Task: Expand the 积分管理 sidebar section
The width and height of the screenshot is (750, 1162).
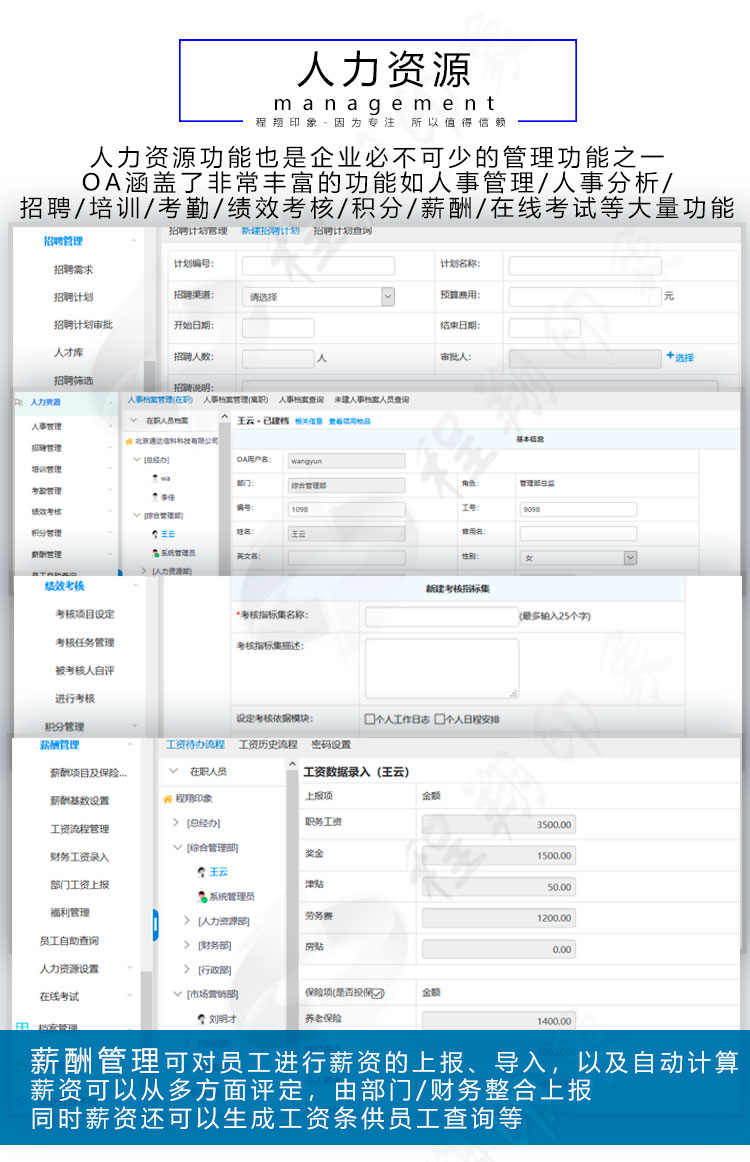Action: [x=134, y=726]
